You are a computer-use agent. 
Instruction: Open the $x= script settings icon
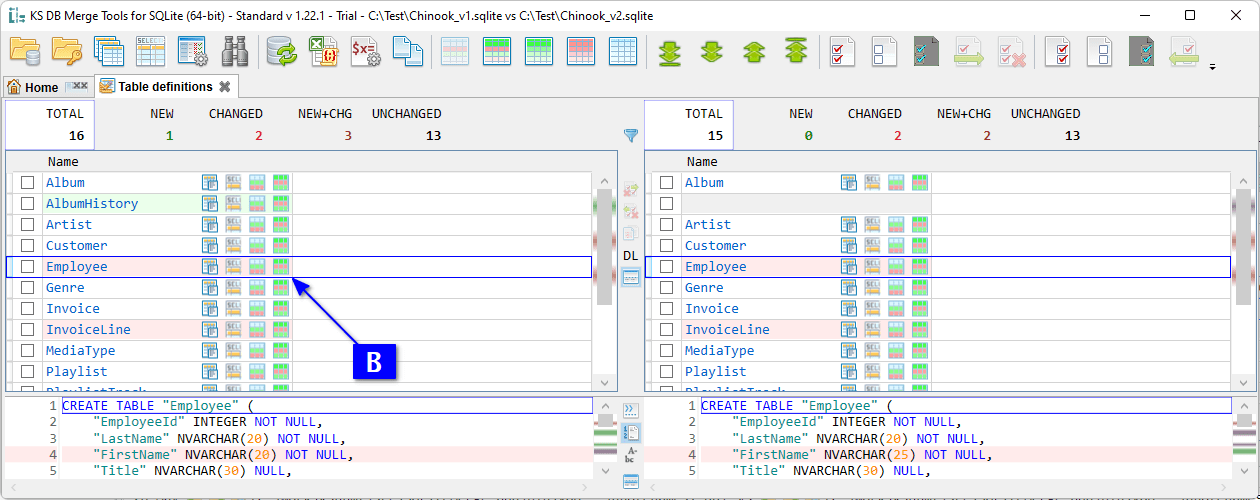point(365,50)
